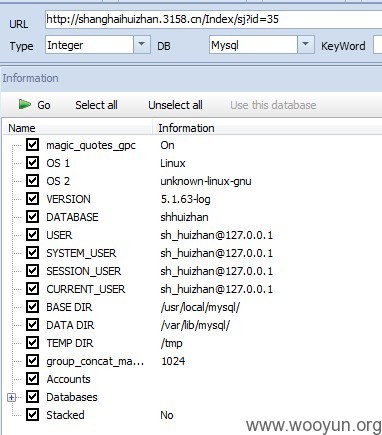Viewport: 382px width, 435px height.
Task: Click the disabled Use this database button
Action: point(273,105)
